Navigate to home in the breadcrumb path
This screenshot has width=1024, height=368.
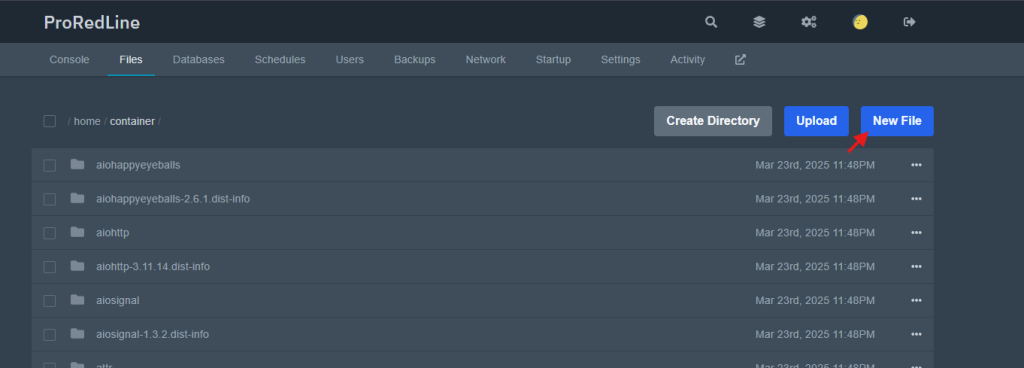[x=87, y=121]
